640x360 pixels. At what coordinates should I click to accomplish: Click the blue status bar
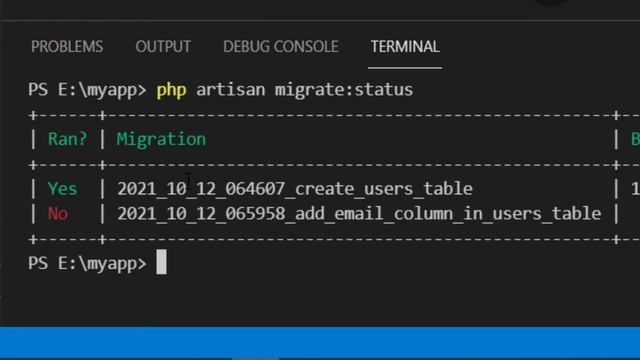pyautogui.click(x=320, y=342)
